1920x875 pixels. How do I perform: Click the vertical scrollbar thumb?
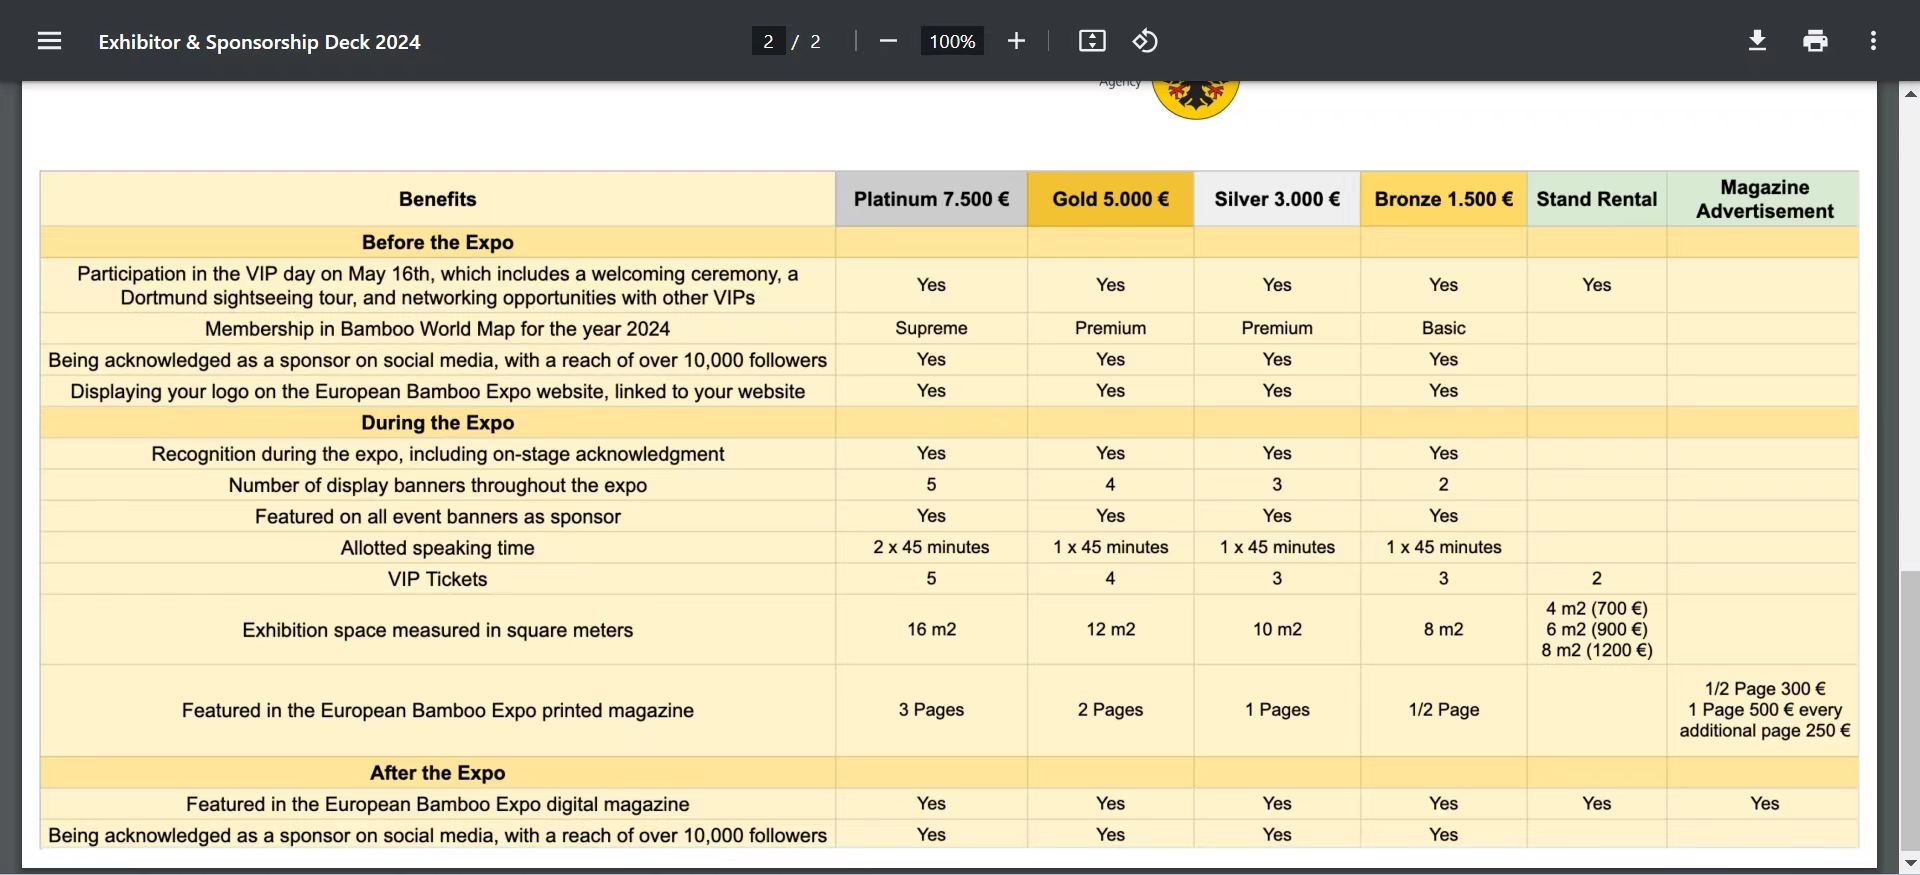click(1910, 710)
